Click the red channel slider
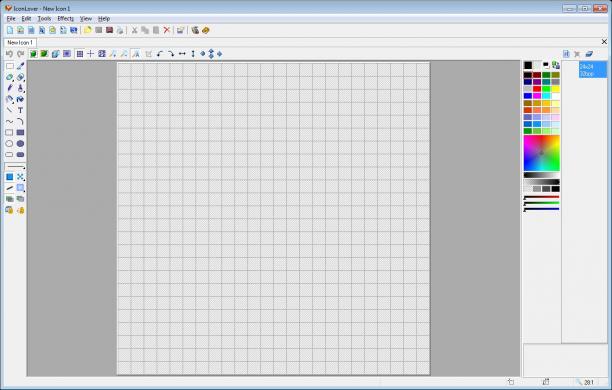This screenshot has height=390, width=612. [x=541, y=197]
